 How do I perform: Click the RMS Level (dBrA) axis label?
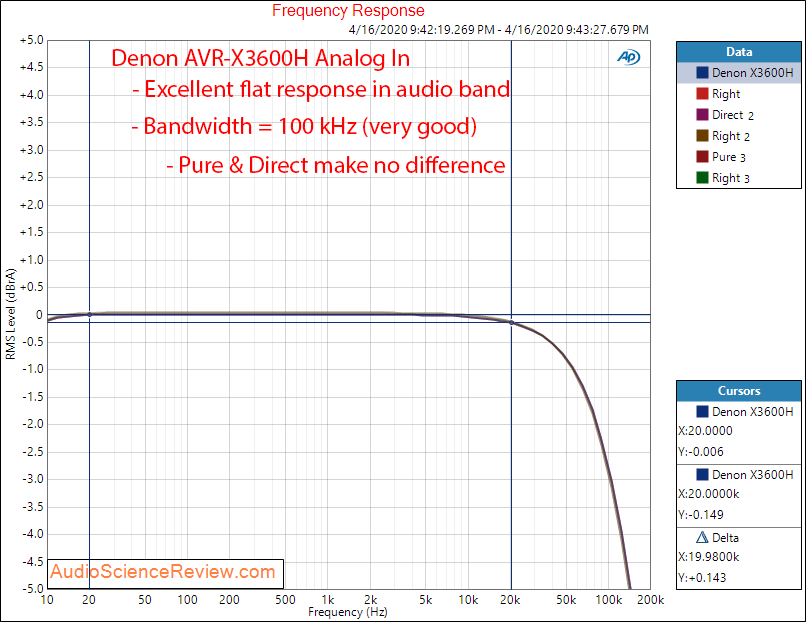[x=11, y=314]
